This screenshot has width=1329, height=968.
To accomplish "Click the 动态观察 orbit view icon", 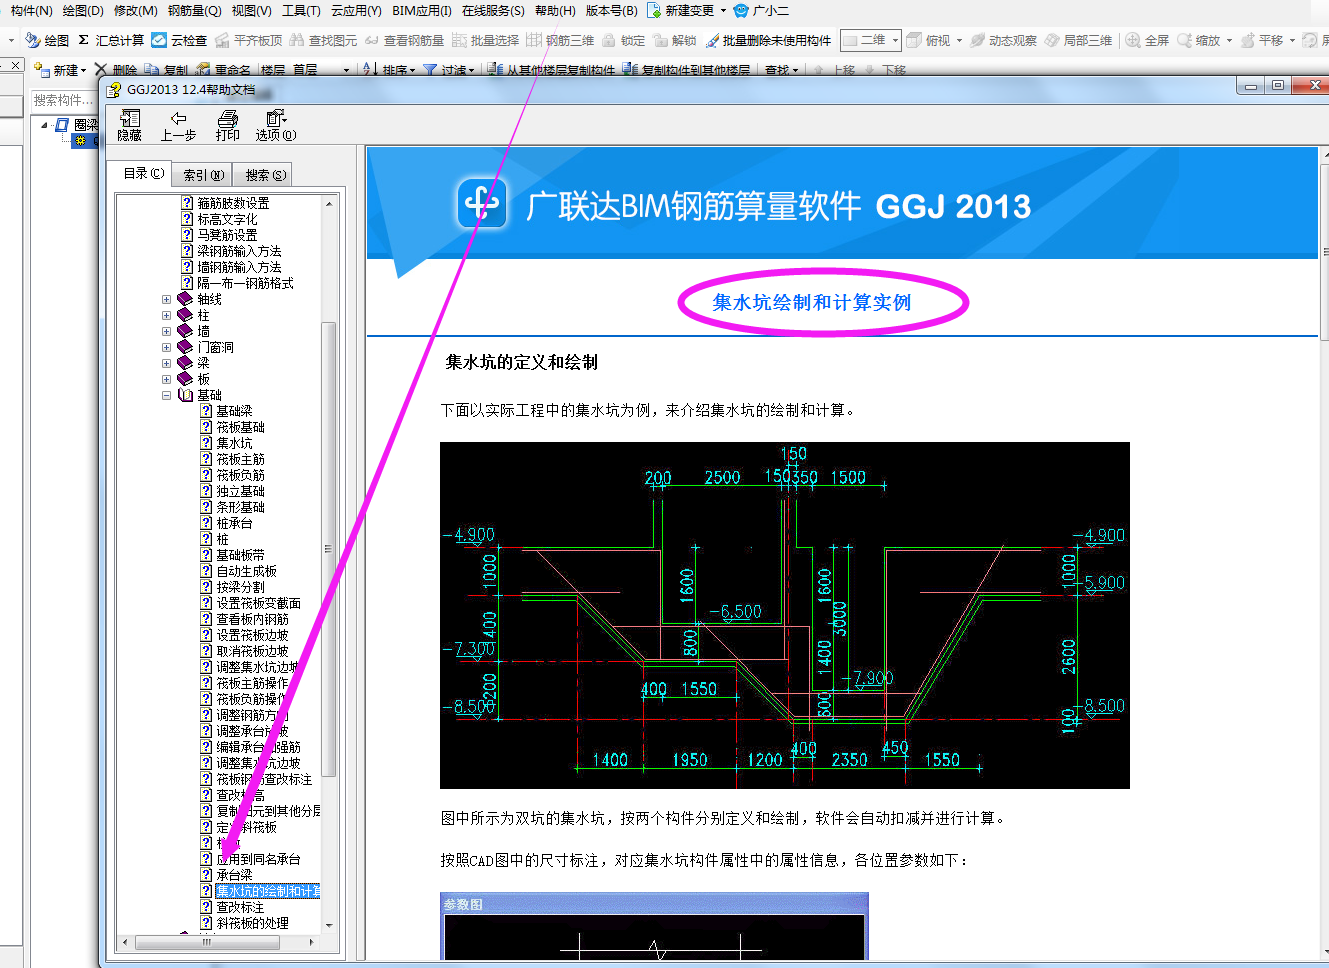I will point(978,40).
